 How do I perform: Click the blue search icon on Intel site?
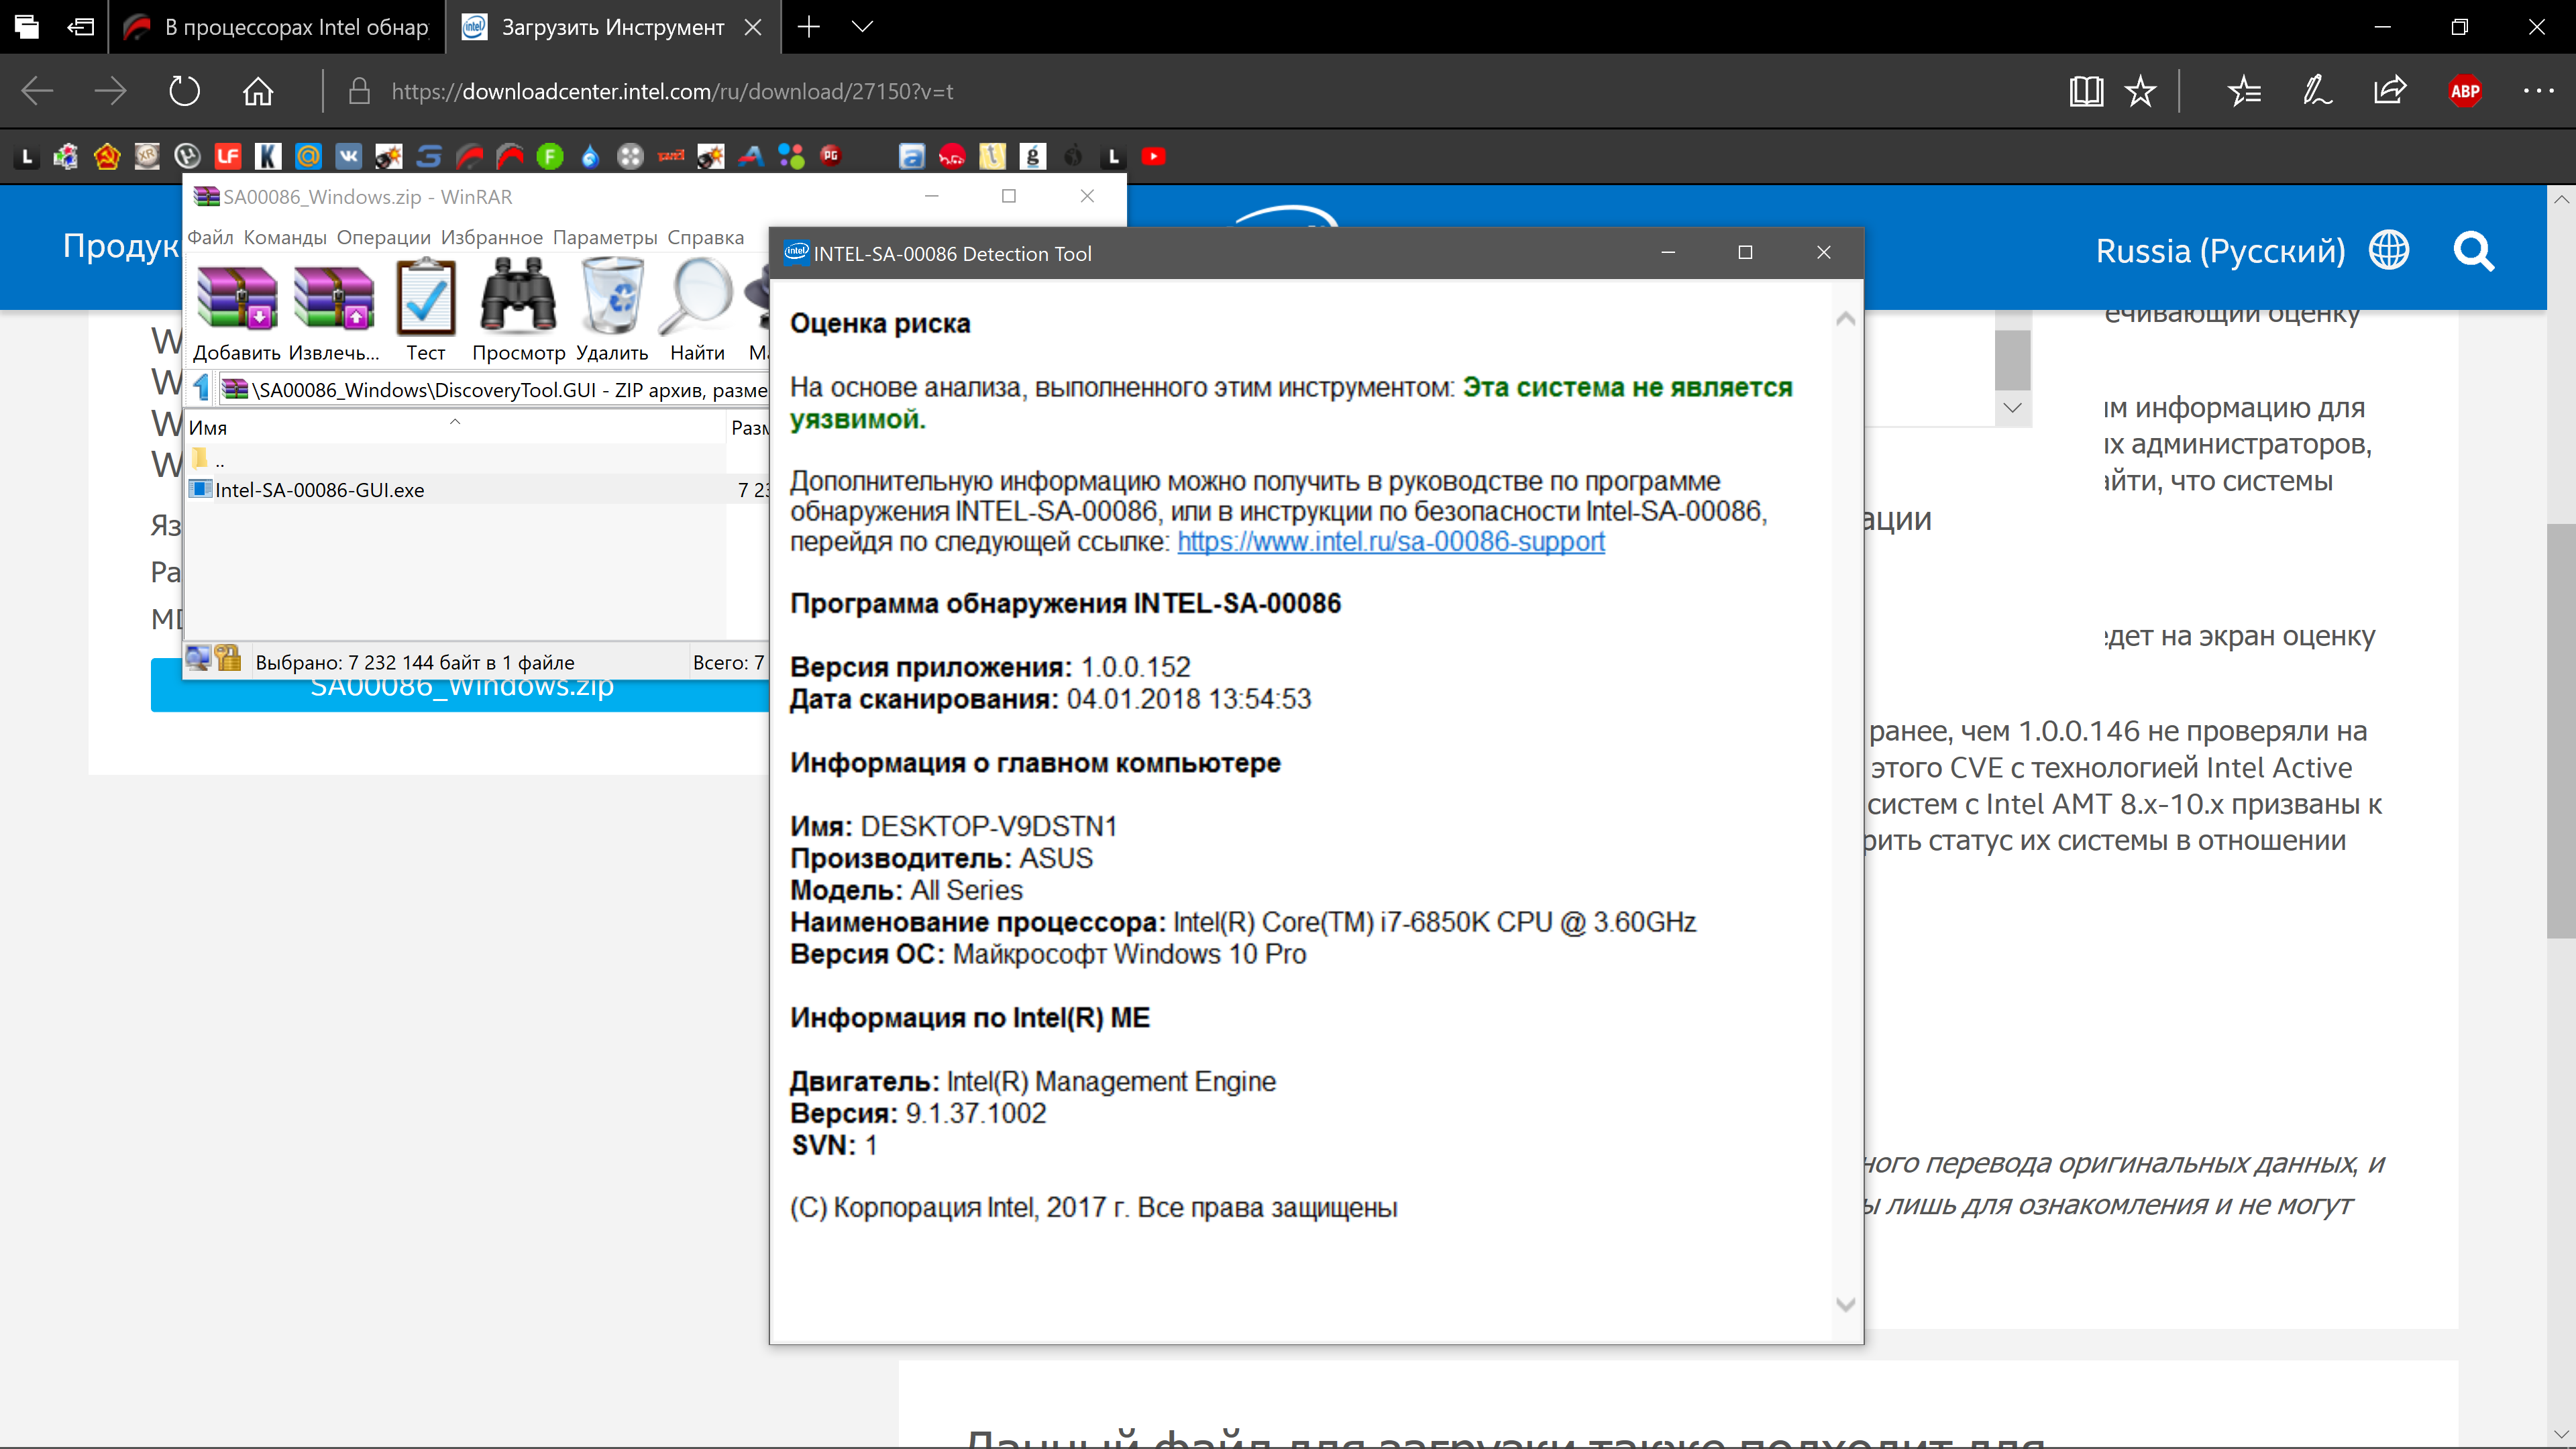coord(2473,251)
